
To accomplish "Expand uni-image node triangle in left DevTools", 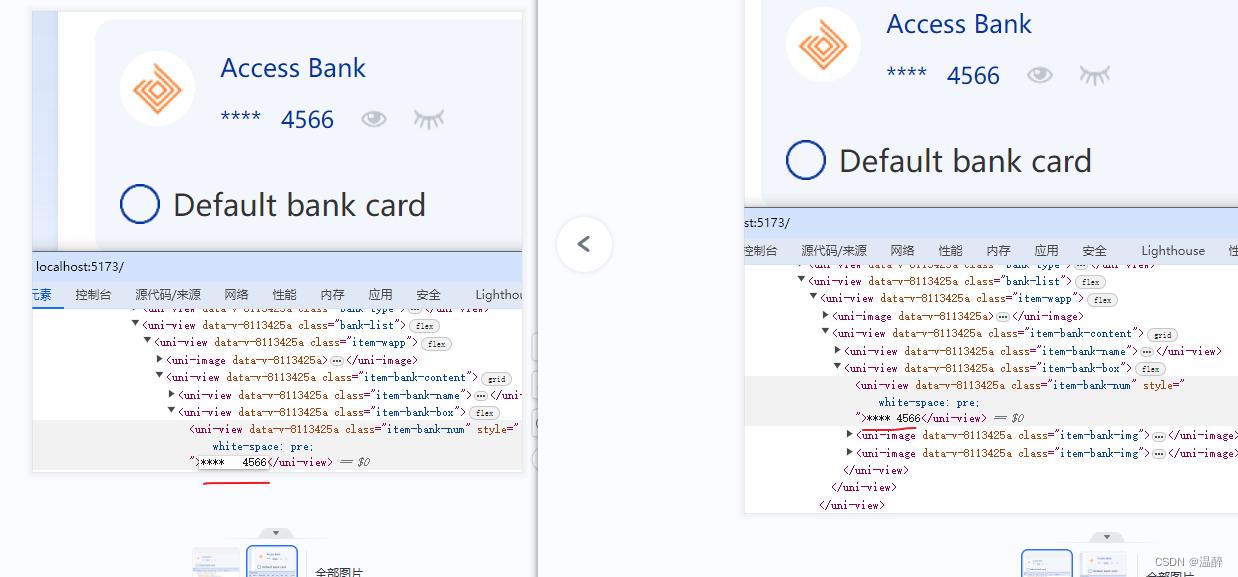I will [159, 359].
